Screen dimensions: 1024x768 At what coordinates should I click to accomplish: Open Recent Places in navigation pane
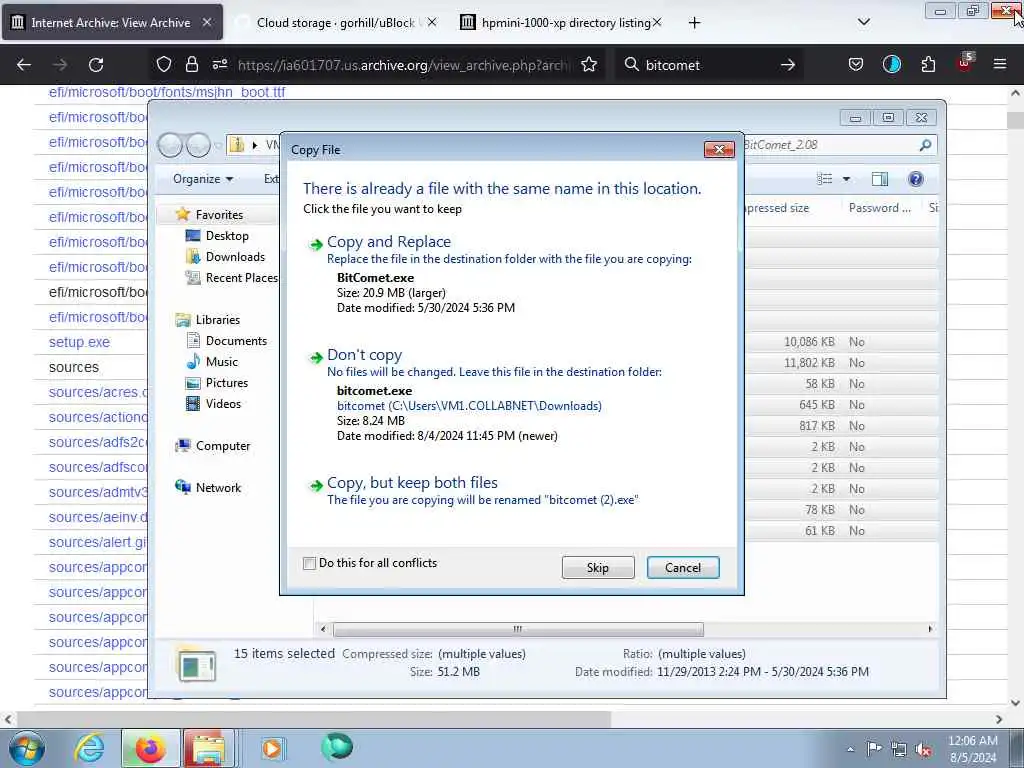coord(241,278)
